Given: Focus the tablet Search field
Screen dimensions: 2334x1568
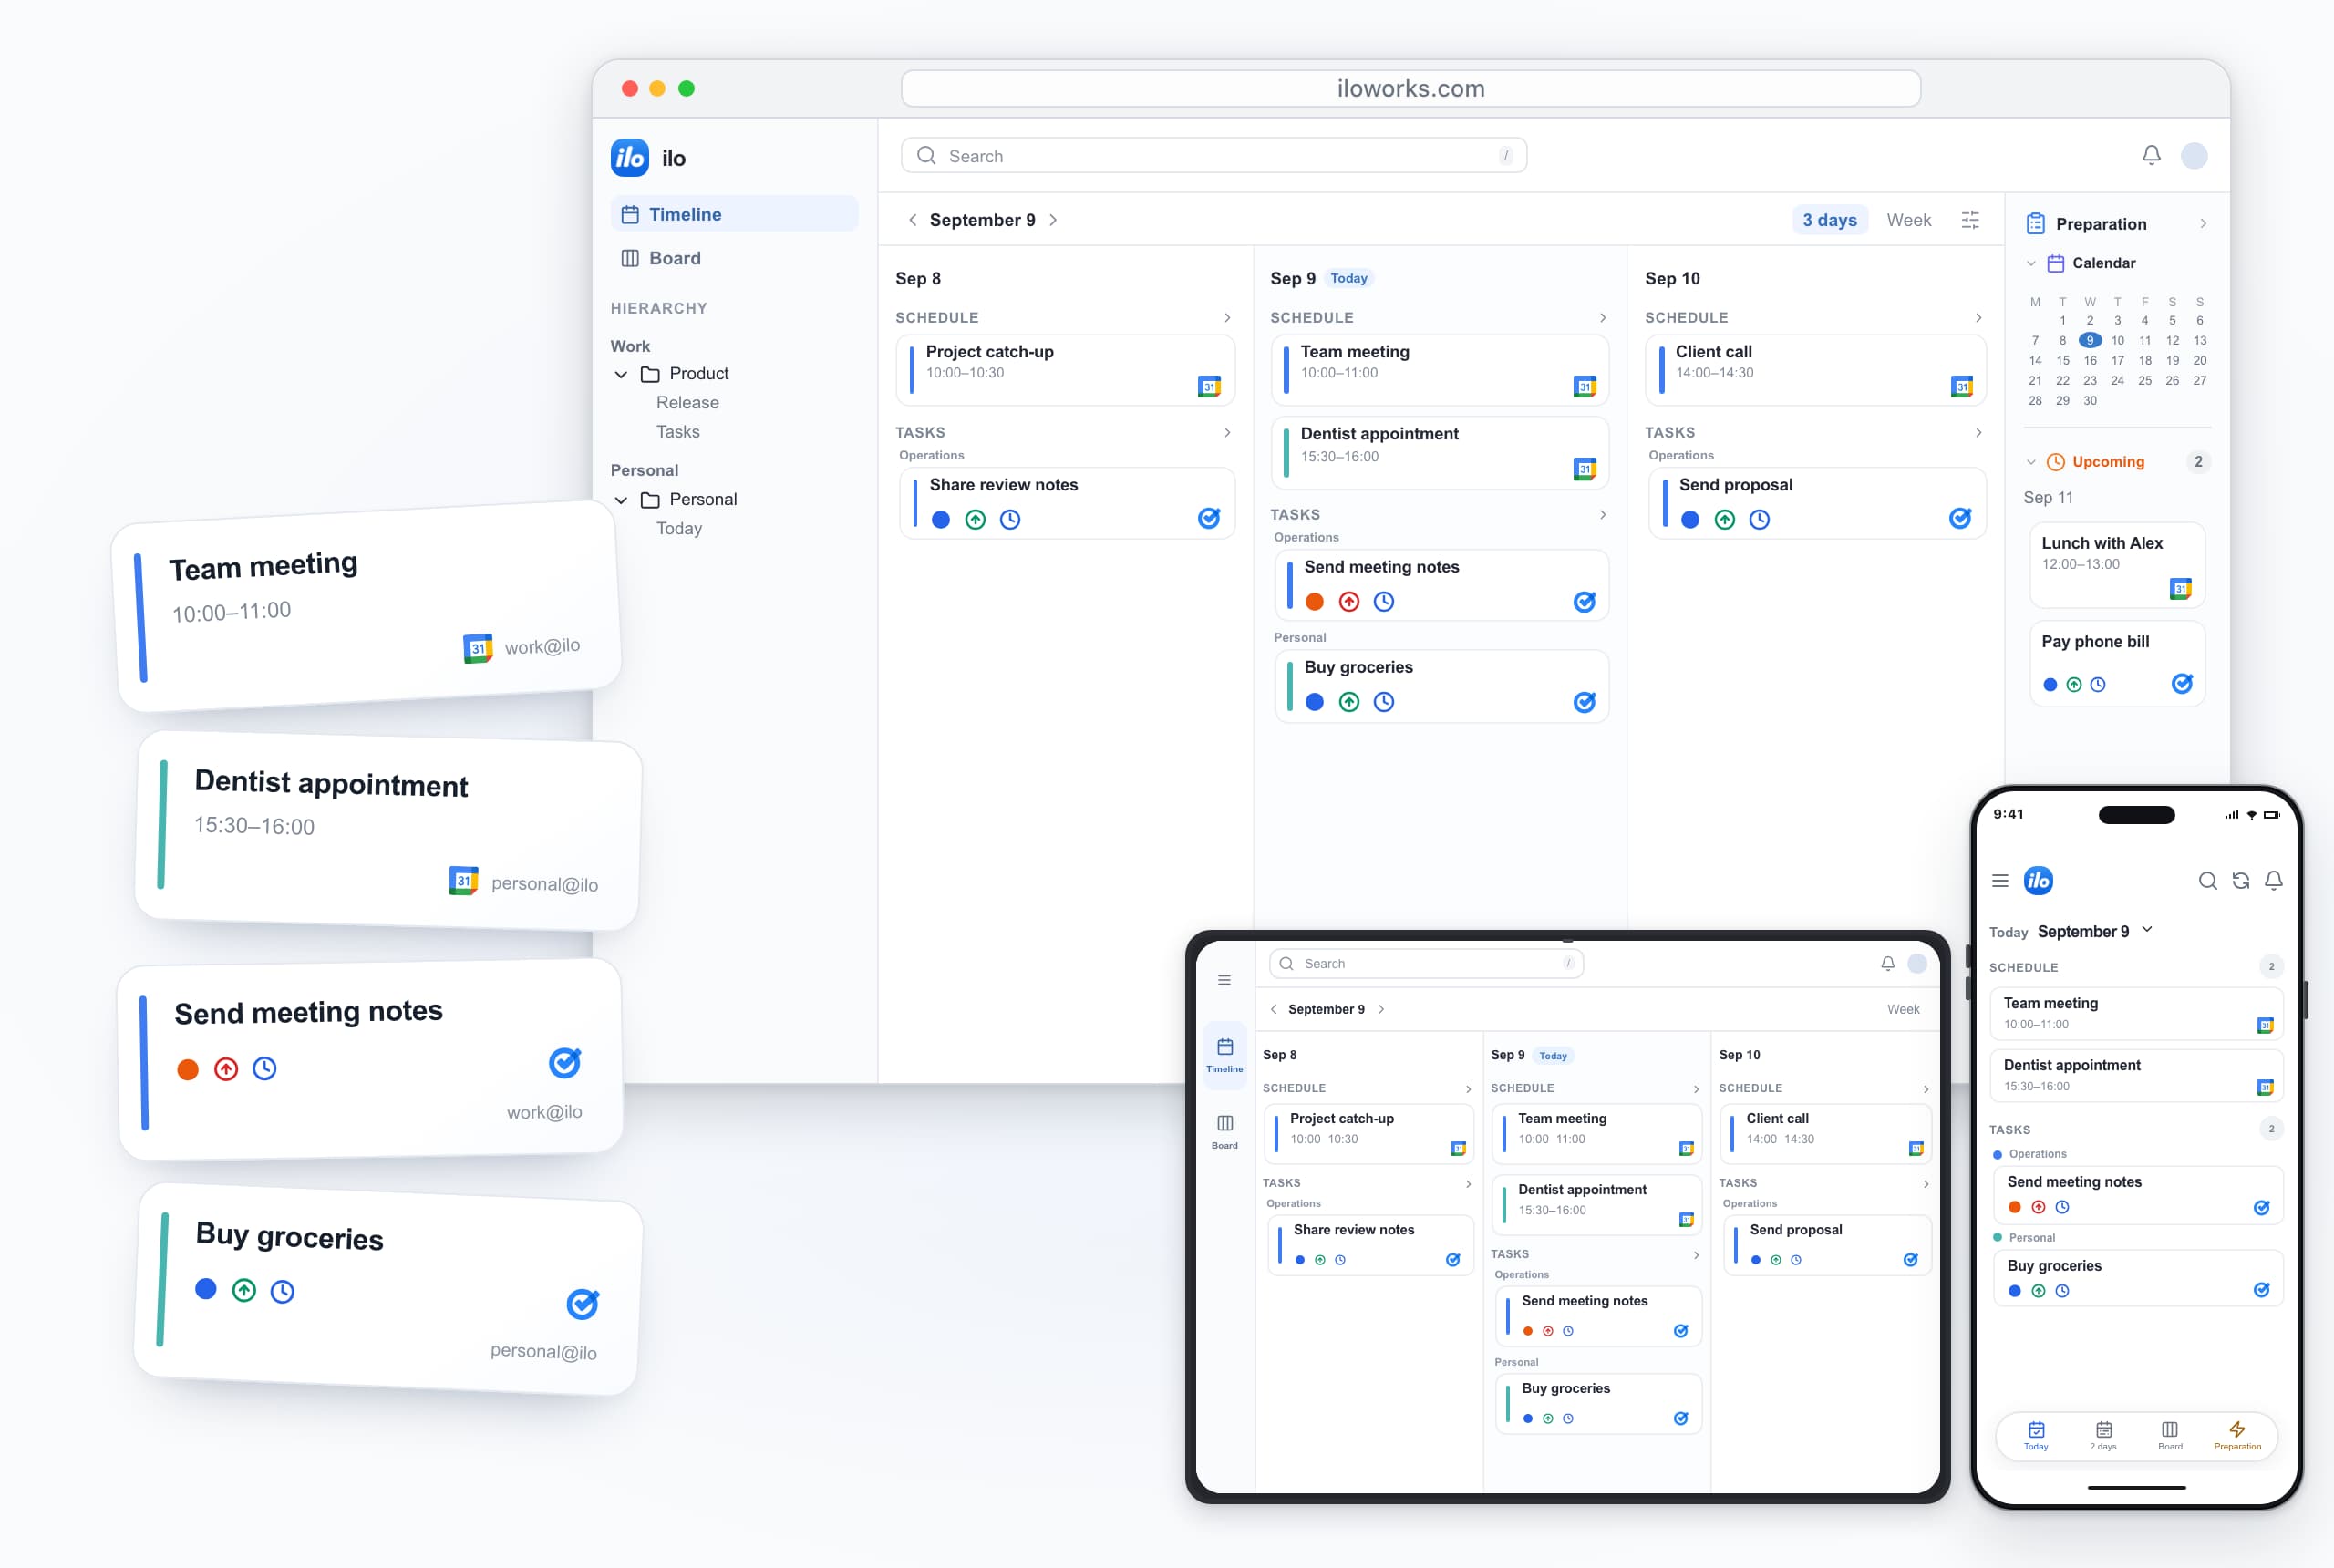Looking at the screenshot, I should click(1426, 964).
